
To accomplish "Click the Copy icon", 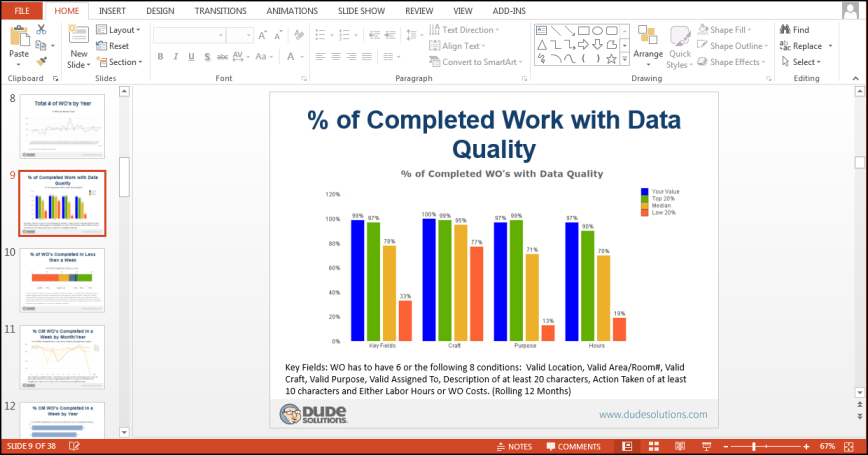I will point(40,45).
